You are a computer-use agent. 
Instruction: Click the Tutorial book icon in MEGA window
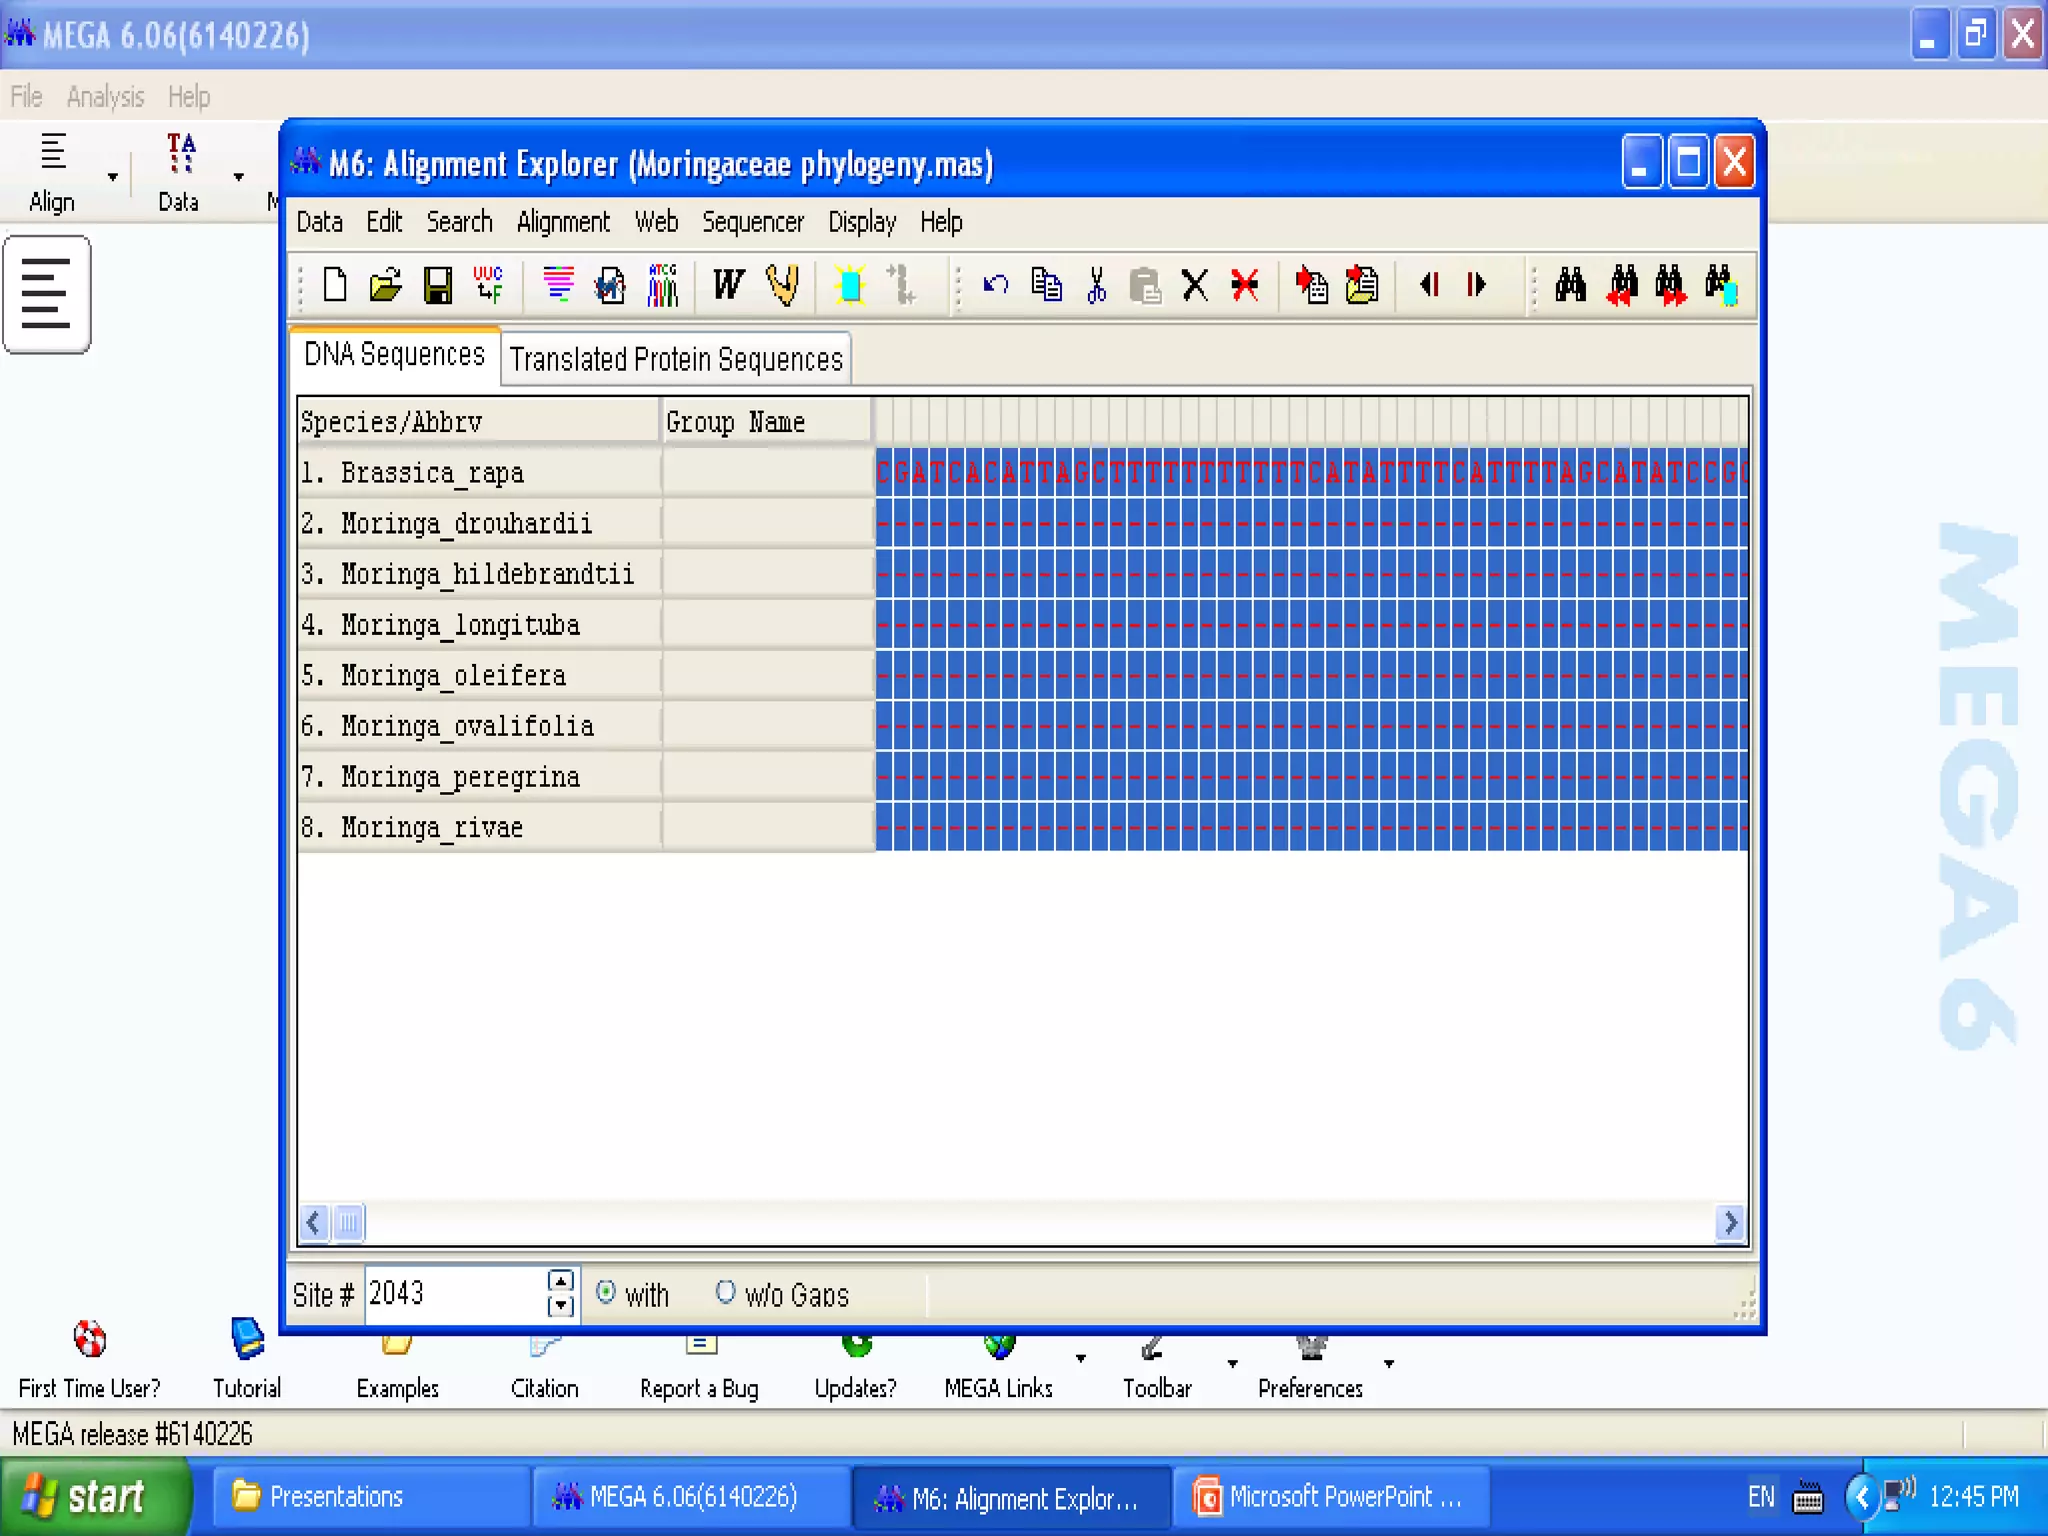coord(247,1338)
